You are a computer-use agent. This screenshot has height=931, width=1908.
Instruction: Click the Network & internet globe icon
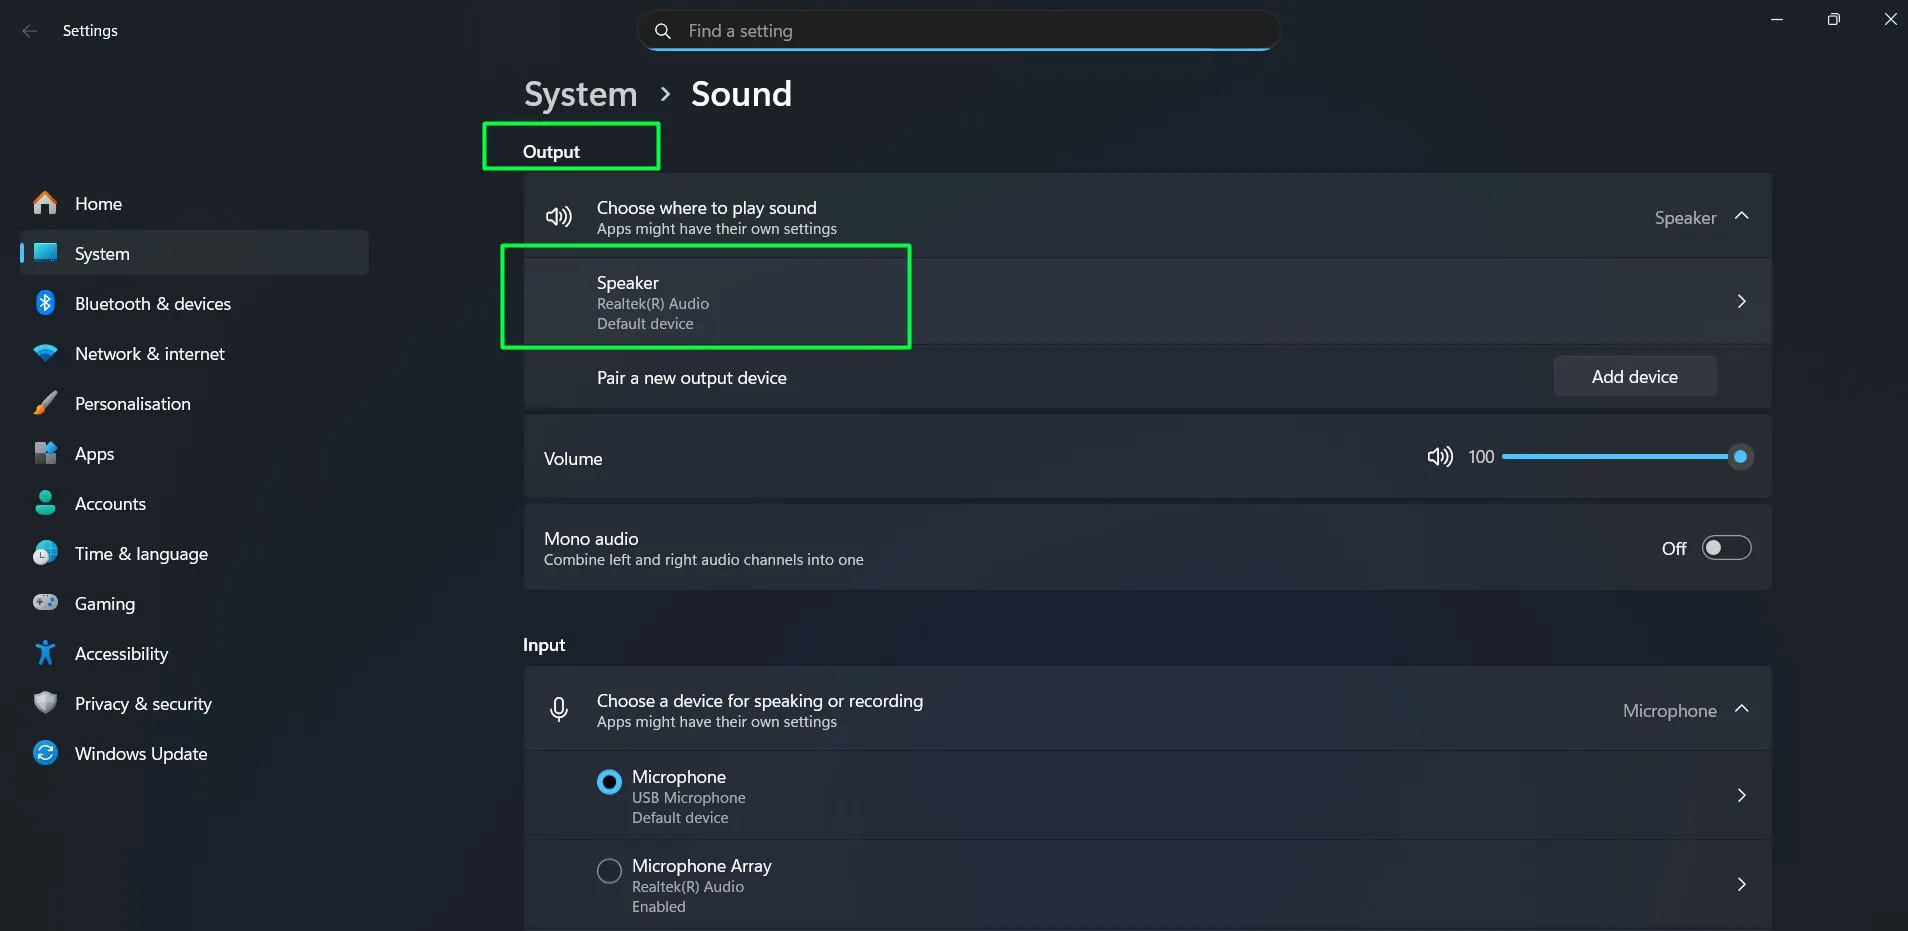click(45, 353)
